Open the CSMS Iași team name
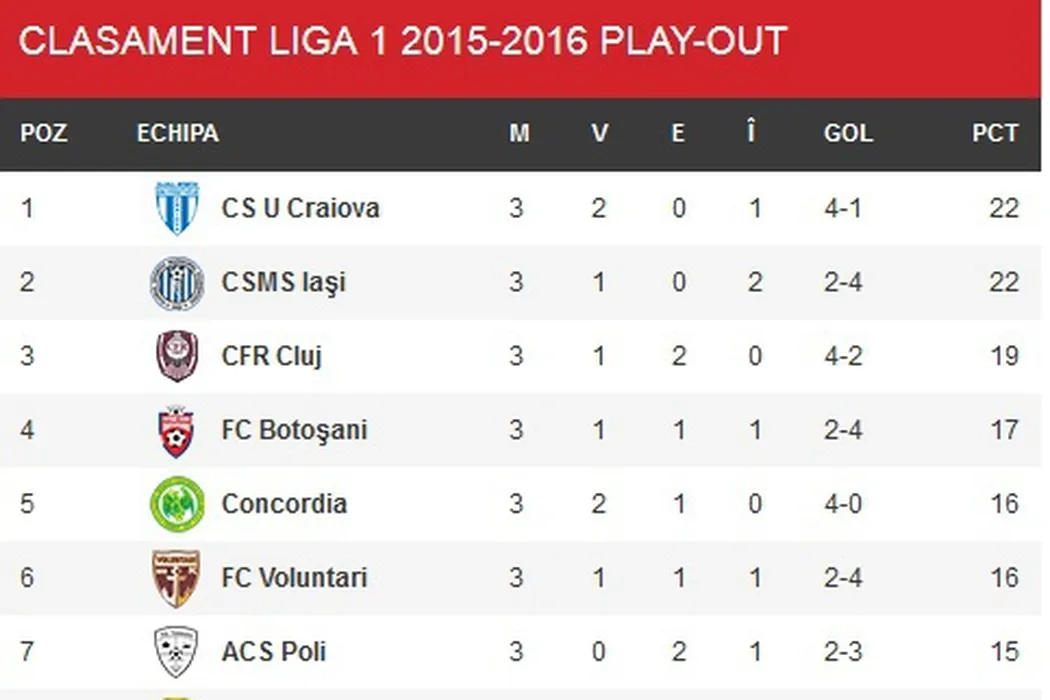Image resolution: width=1050 pixels, height=700 pixels. click(283, 282)
